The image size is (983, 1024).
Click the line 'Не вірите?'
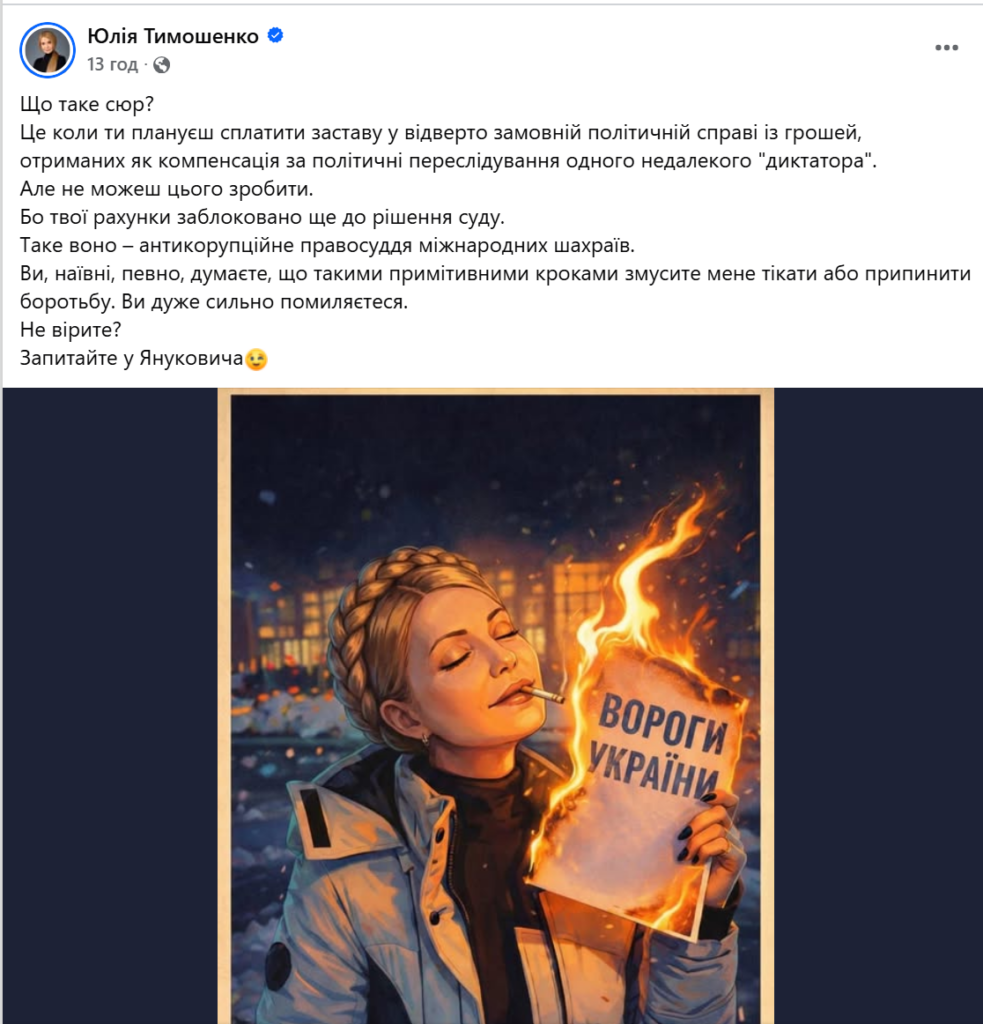click(71, 330)
